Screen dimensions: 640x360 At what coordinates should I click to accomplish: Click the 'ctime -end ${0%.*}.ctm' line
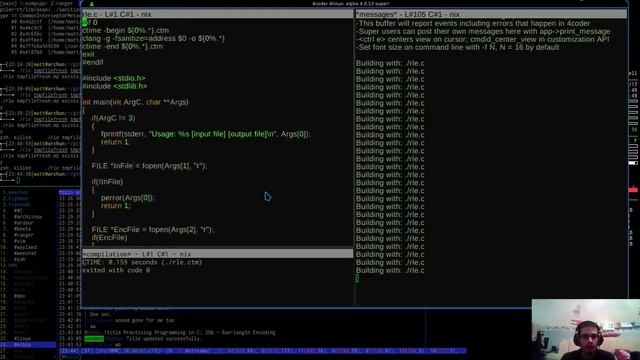[122, 46]
